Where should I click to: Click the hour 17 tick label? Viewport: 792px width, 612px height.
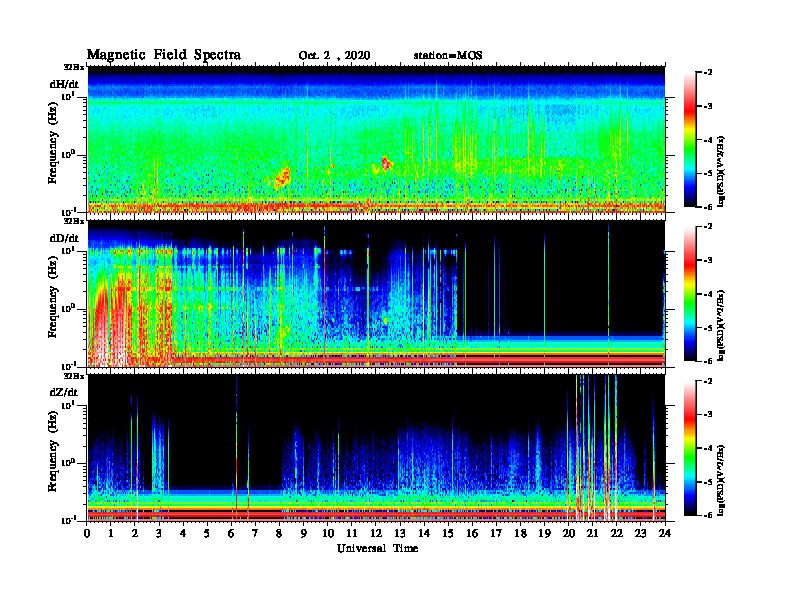[496, 533]
